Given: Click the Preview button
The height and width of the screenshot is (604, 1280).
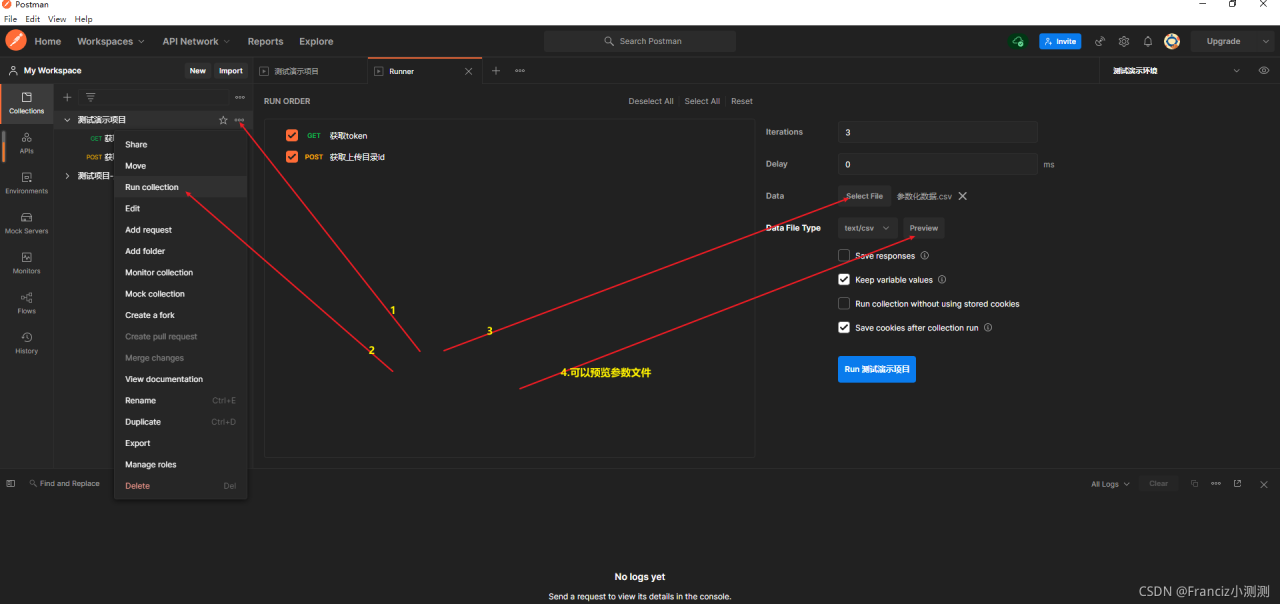Looking at the screenshot, I should pyautogui.click(x=924, y=228).
